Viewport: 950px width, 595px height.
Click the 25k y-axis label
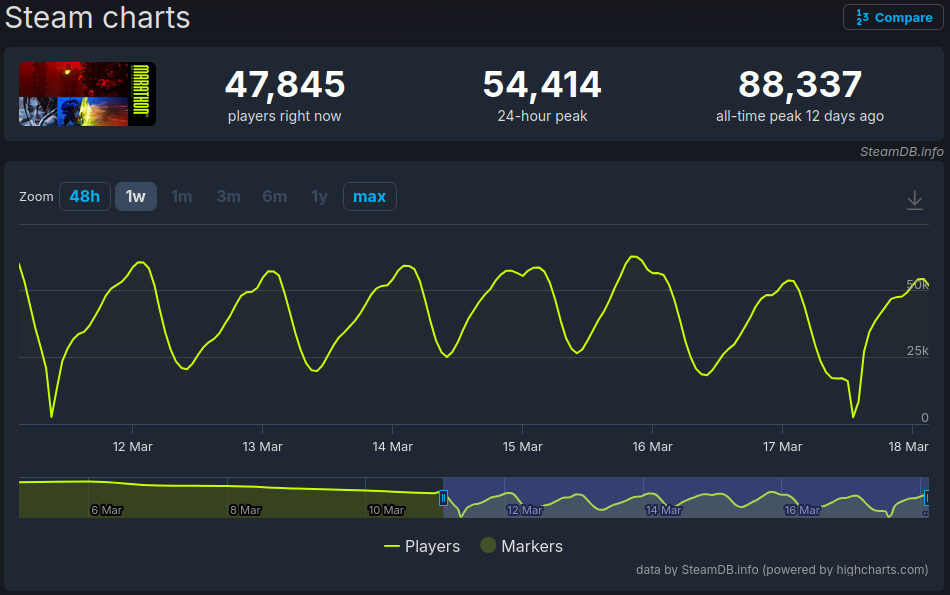click(917, 351)
